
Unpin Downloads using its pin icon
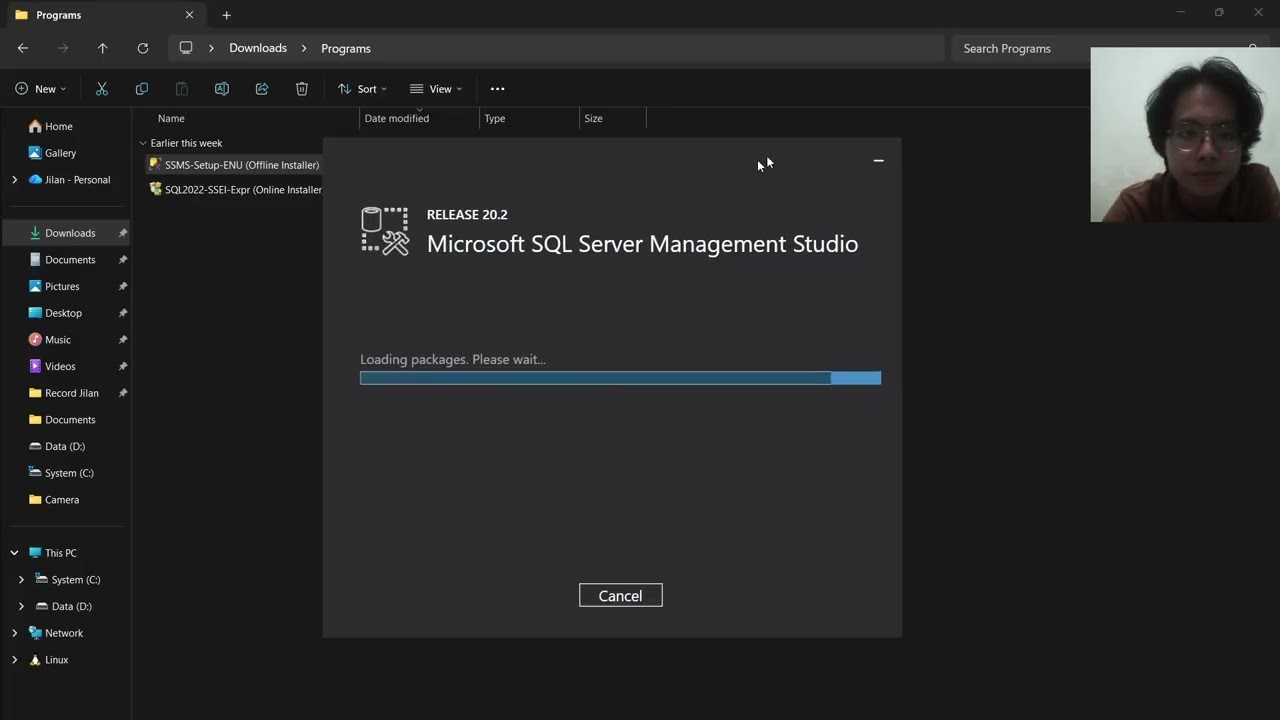pyautogui.click(x=123, y=233)
